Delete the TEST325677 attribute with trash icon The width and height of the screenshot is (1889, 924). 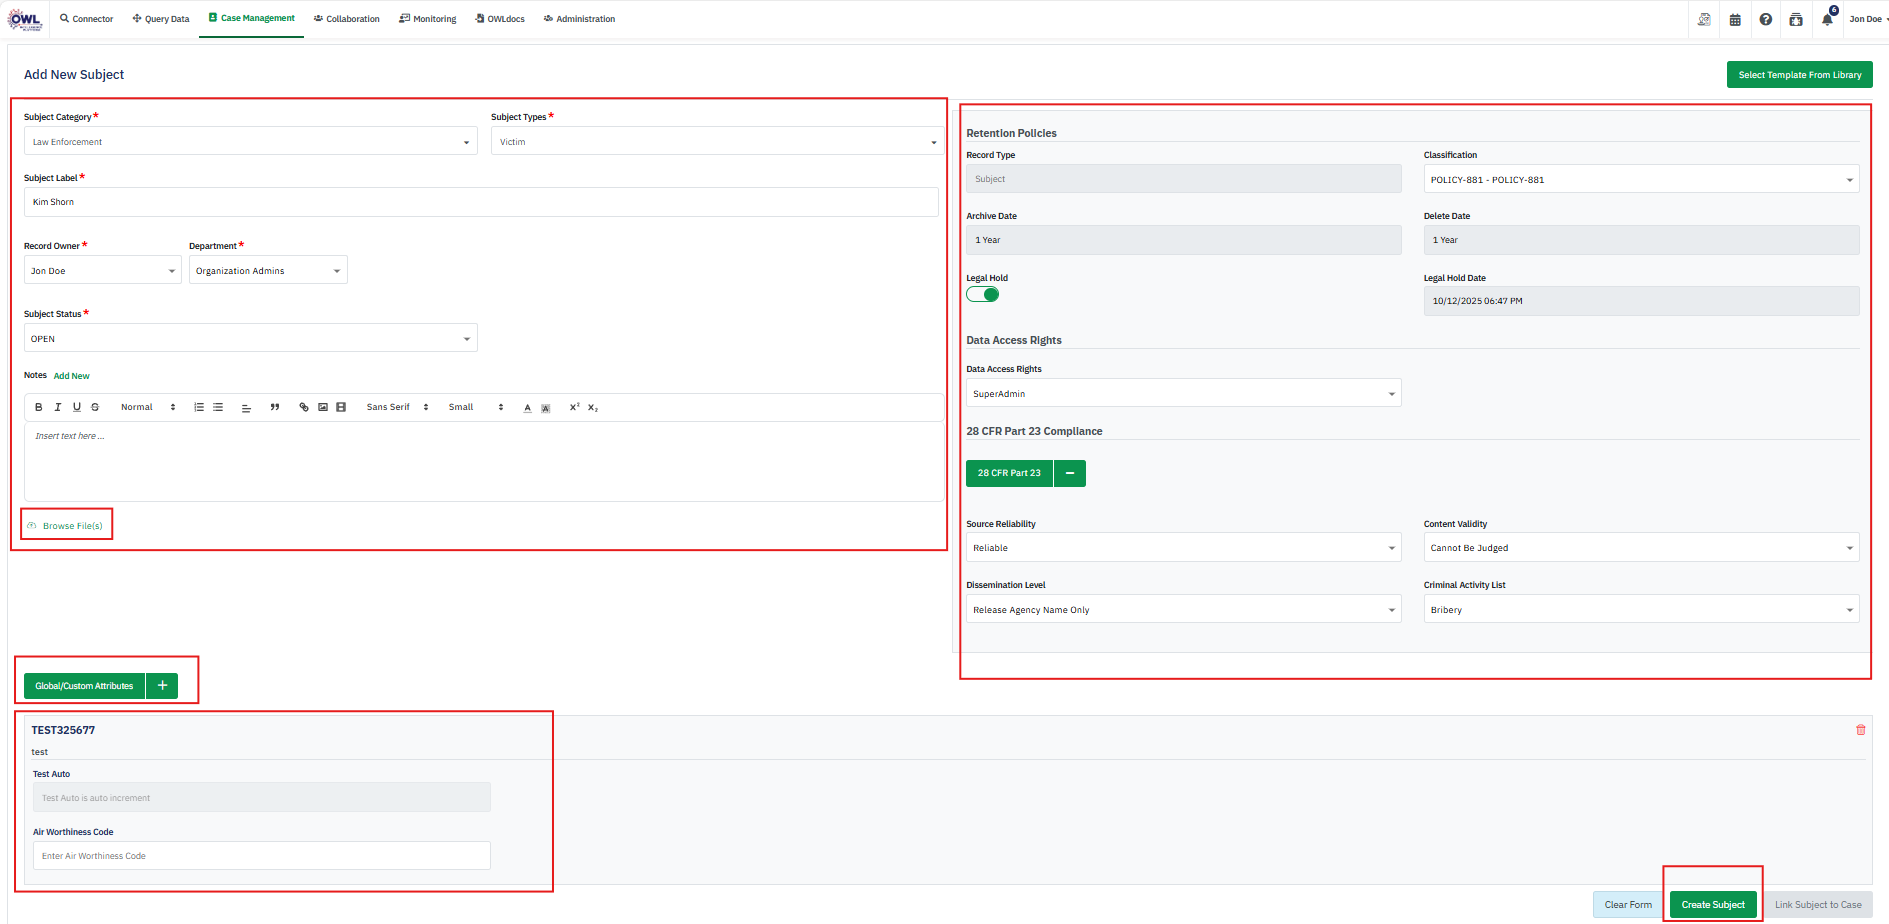[x=1860, y=730]
